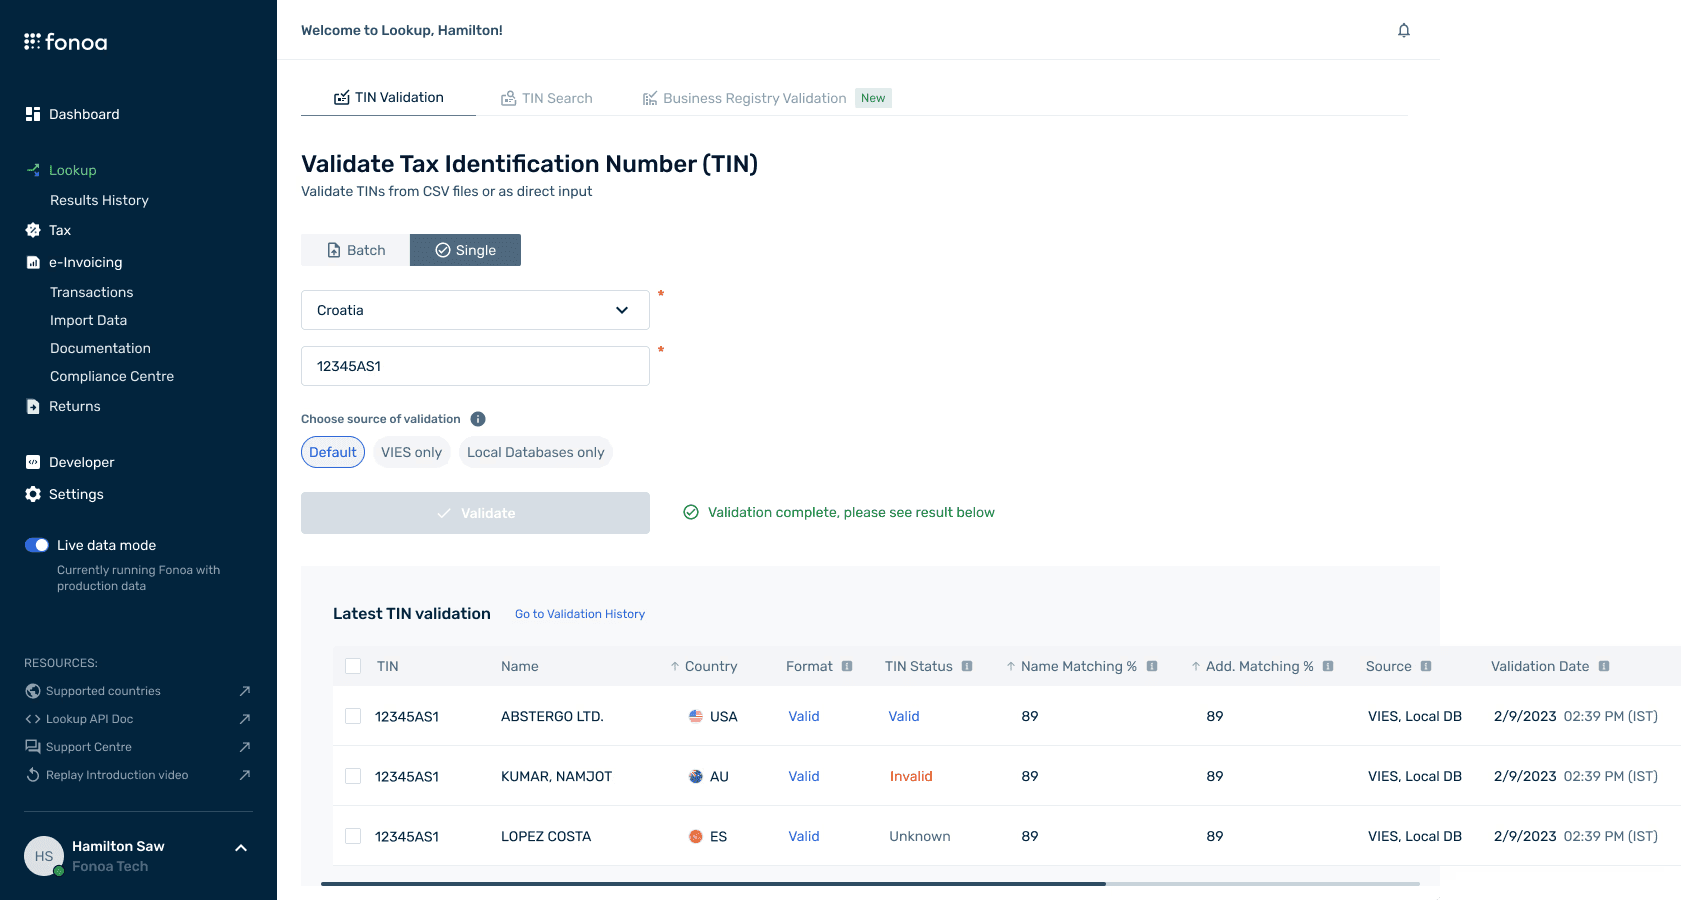Viewport: 1681px width, 900px height.
Task: Click the AU flag in KUMAR row
Action: coord(696,776)
